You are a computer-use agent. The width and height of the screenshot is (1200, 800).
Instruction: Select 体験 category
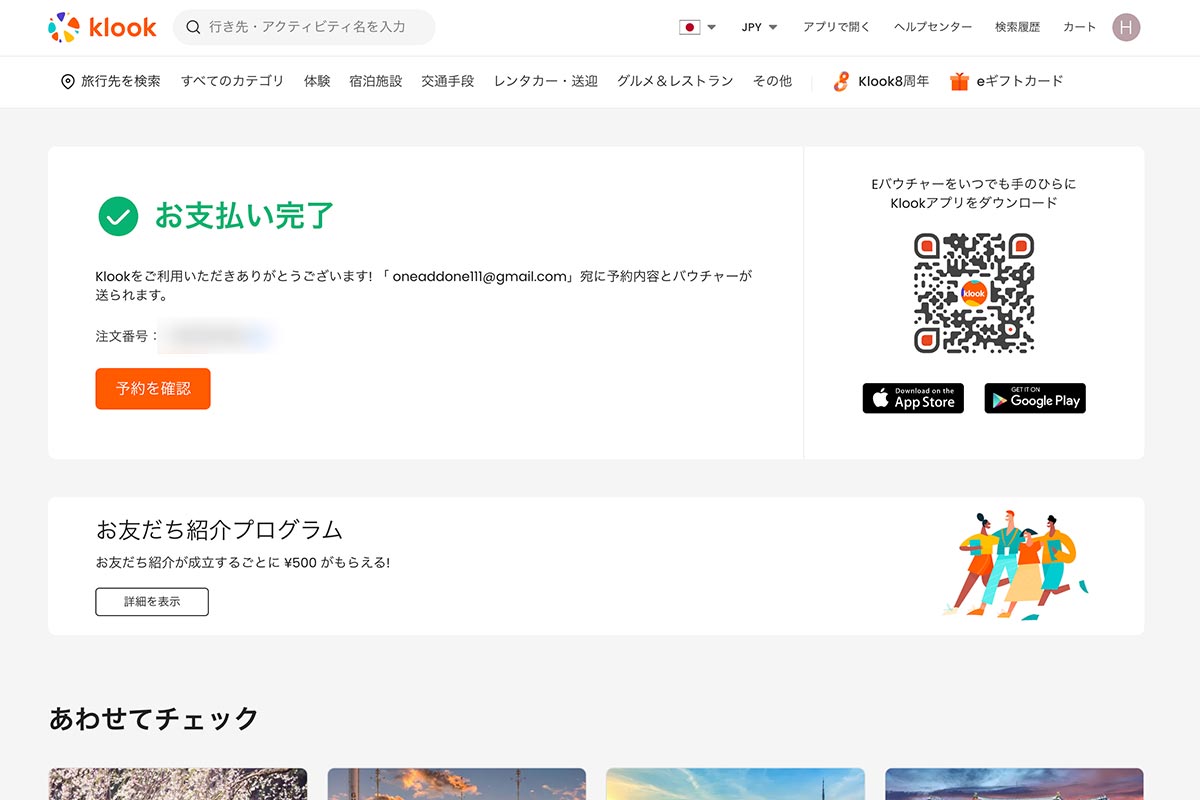click(x=317, y=81)
